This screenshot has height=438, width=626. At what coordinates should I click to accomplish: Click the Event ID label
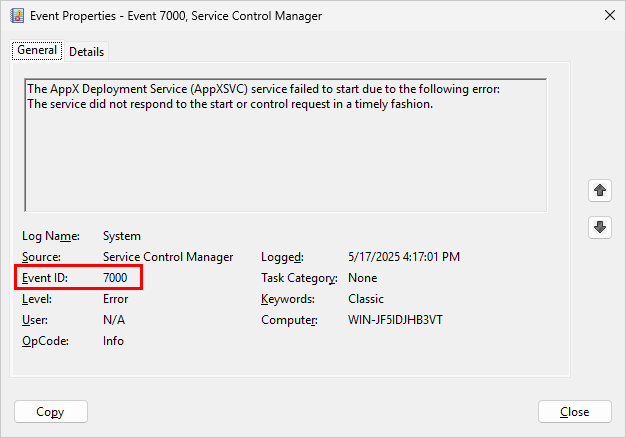pyautogui.click(x=43, y=278)
